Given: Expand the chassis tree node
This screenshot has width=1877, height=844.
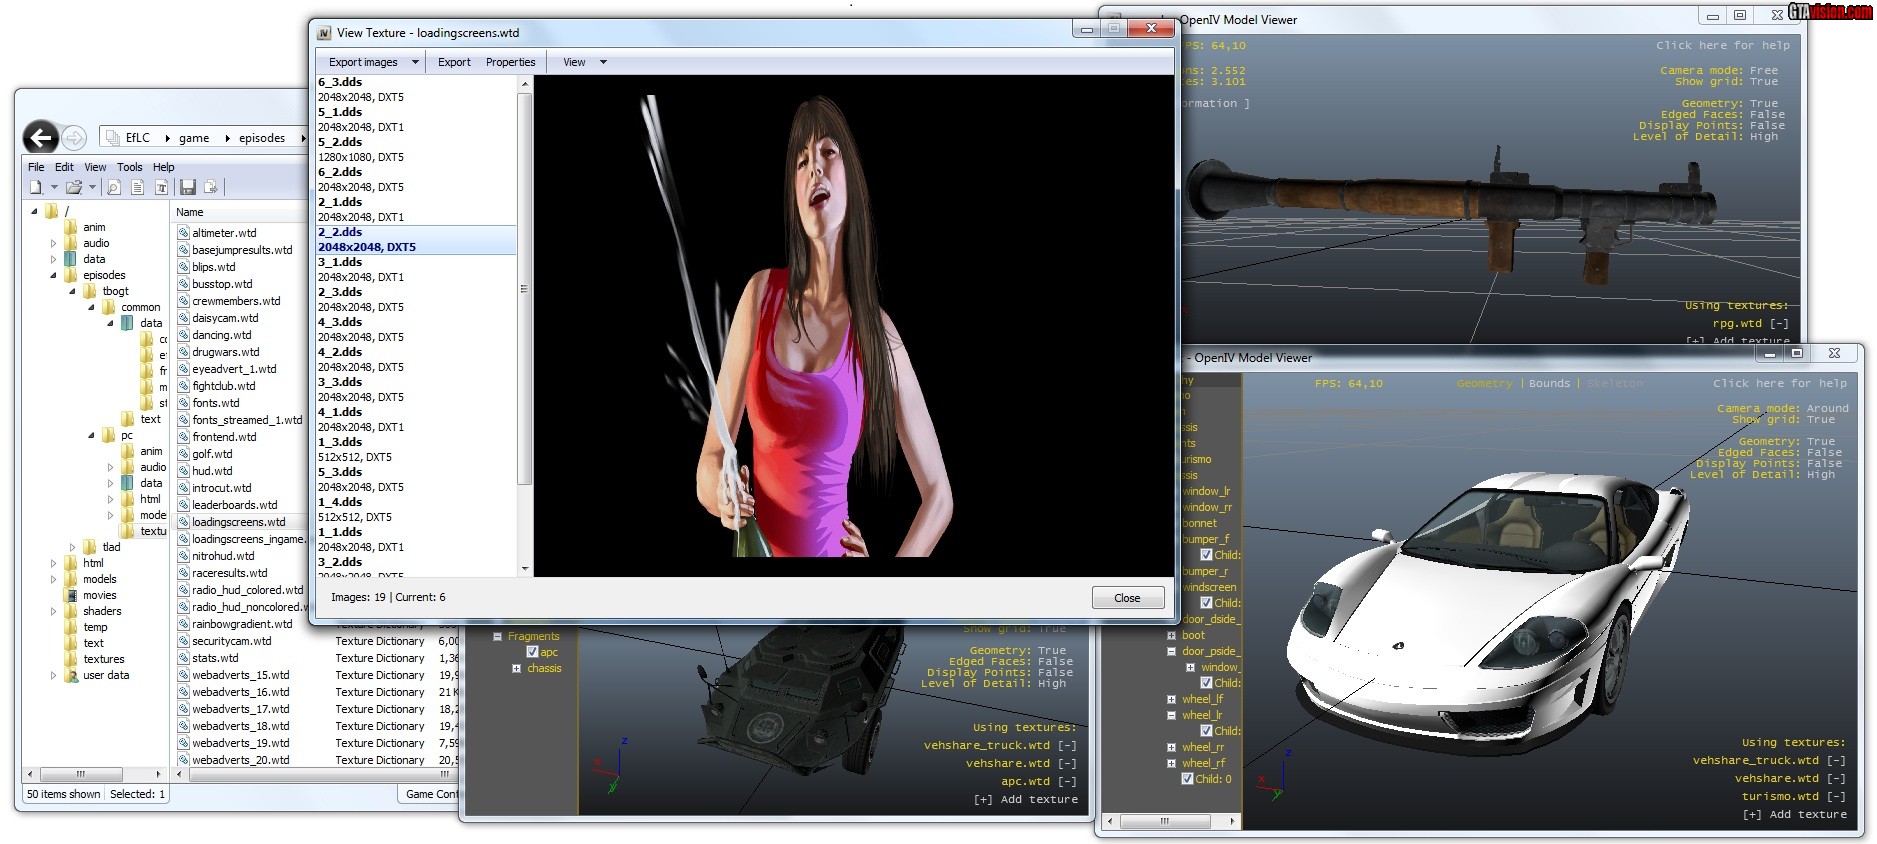Looking at the screenshot, I should pyautogui.click(x=517, y=668).
